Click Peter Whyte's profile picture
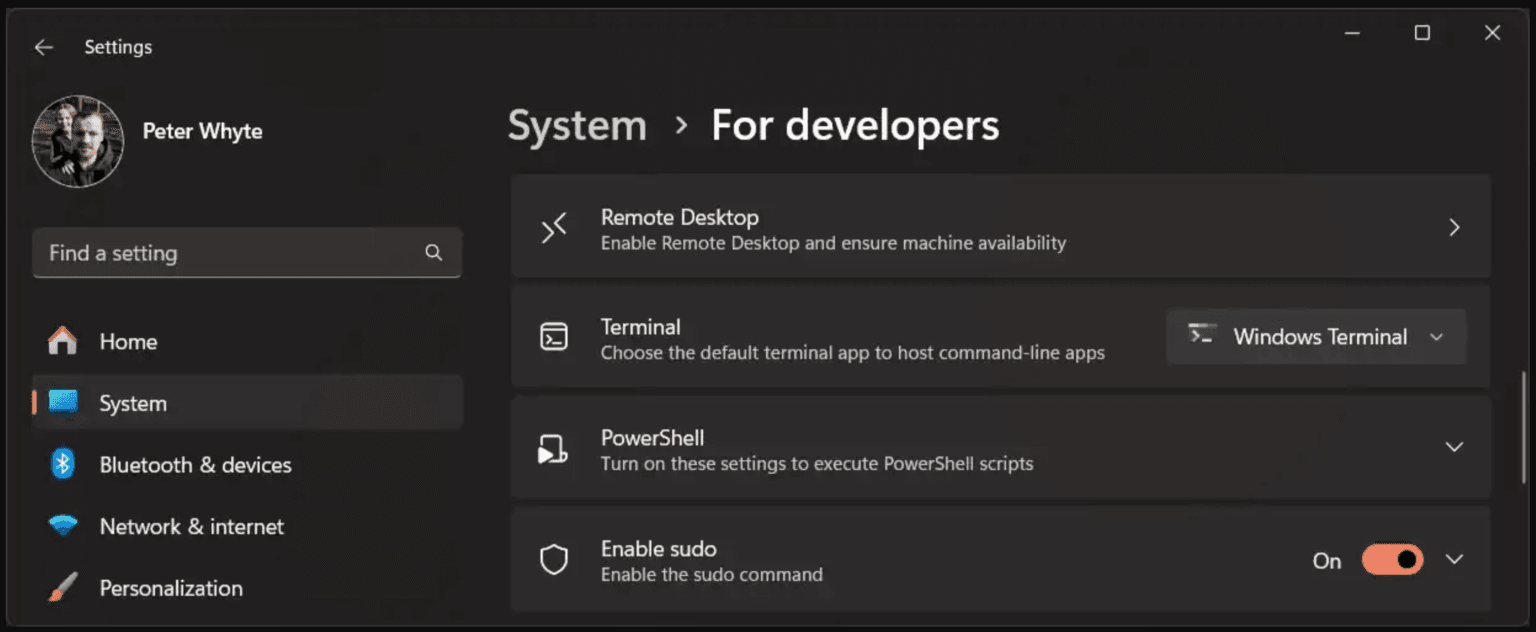 point(78,141)
